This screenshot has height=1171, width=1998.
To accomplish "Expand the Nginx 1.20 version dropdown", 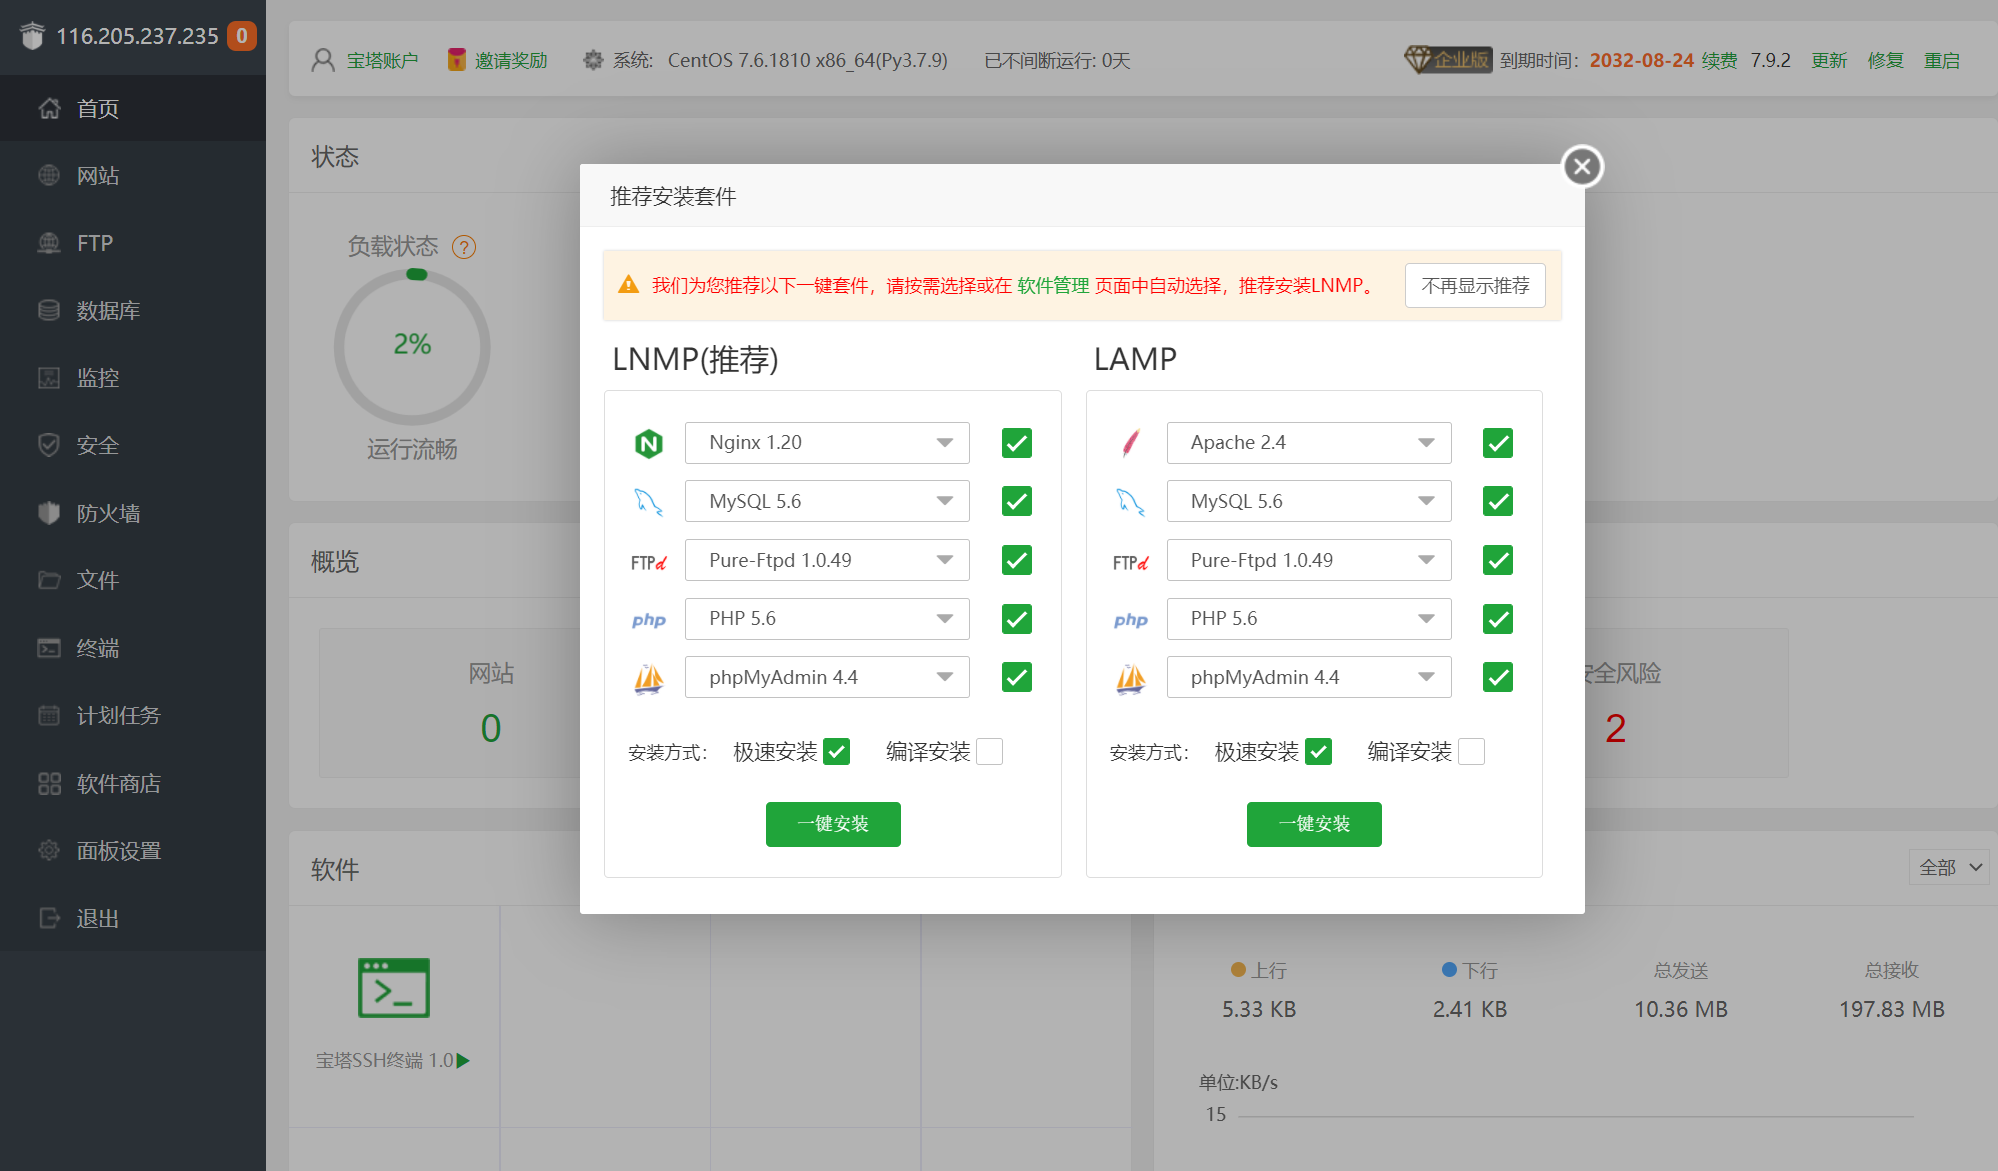I will (827, 443).
